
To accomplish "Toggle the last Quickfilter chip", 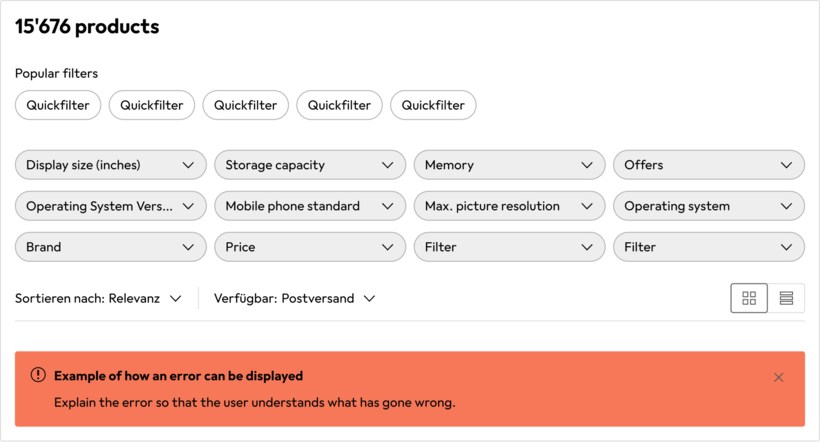I will click(x=433, y=105).
